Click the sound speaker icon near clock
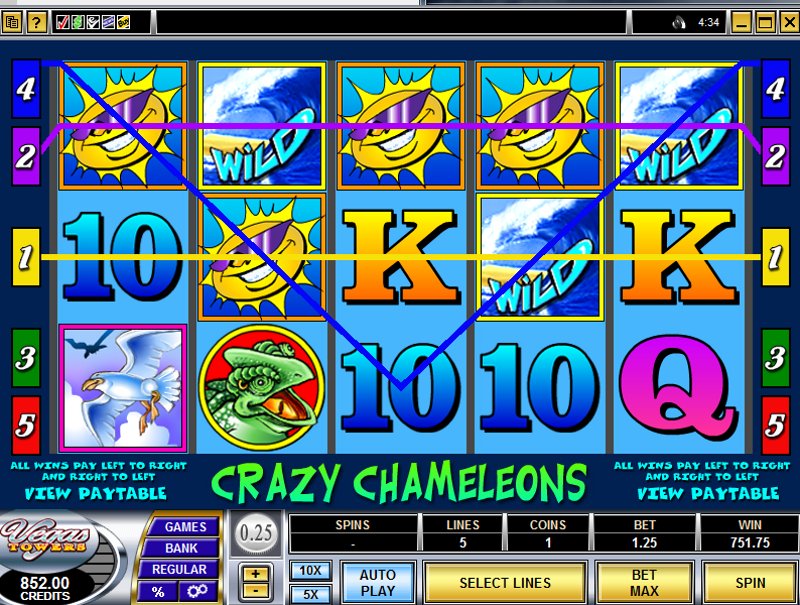 [679, 22]
